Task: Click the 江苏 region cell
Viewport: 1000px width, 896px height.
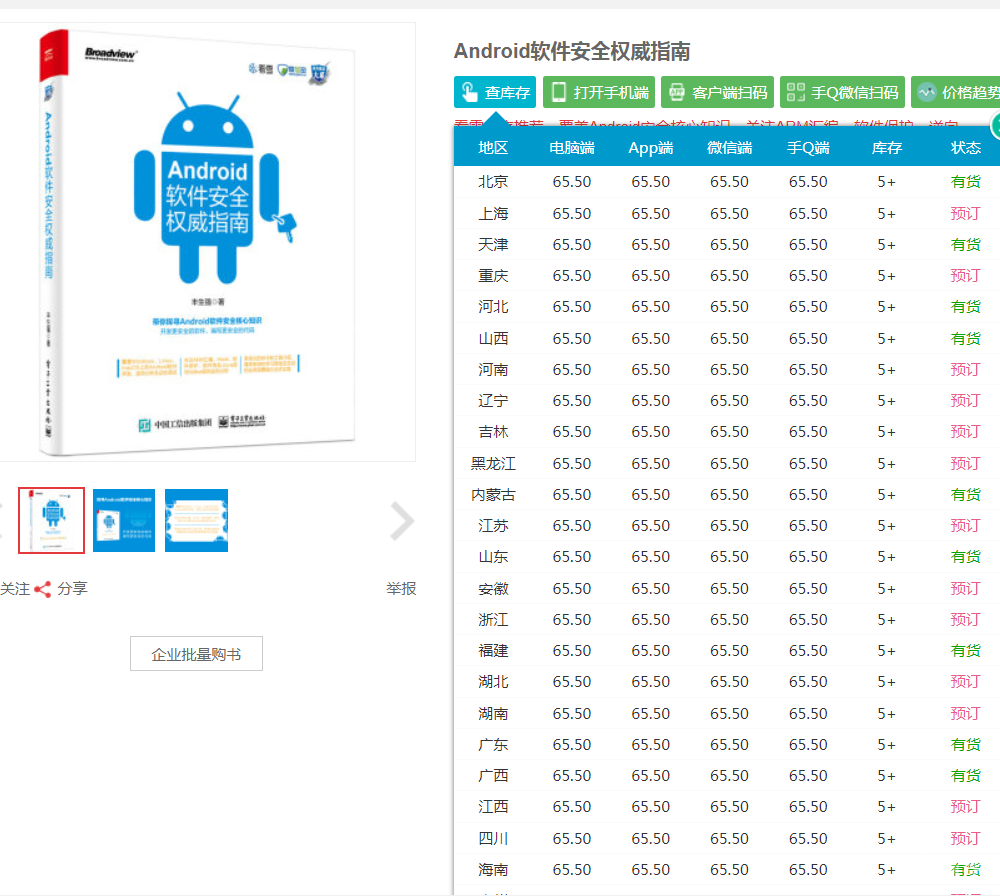Action: [493, 526]
